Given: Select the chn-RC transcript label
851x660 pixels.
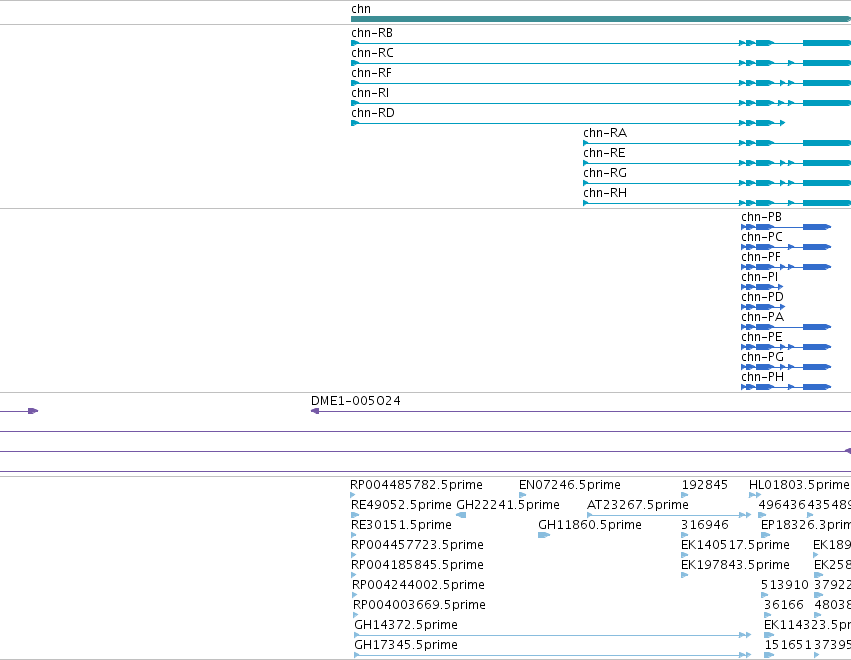Looking at the screenshot, I should tap(372, 53).
